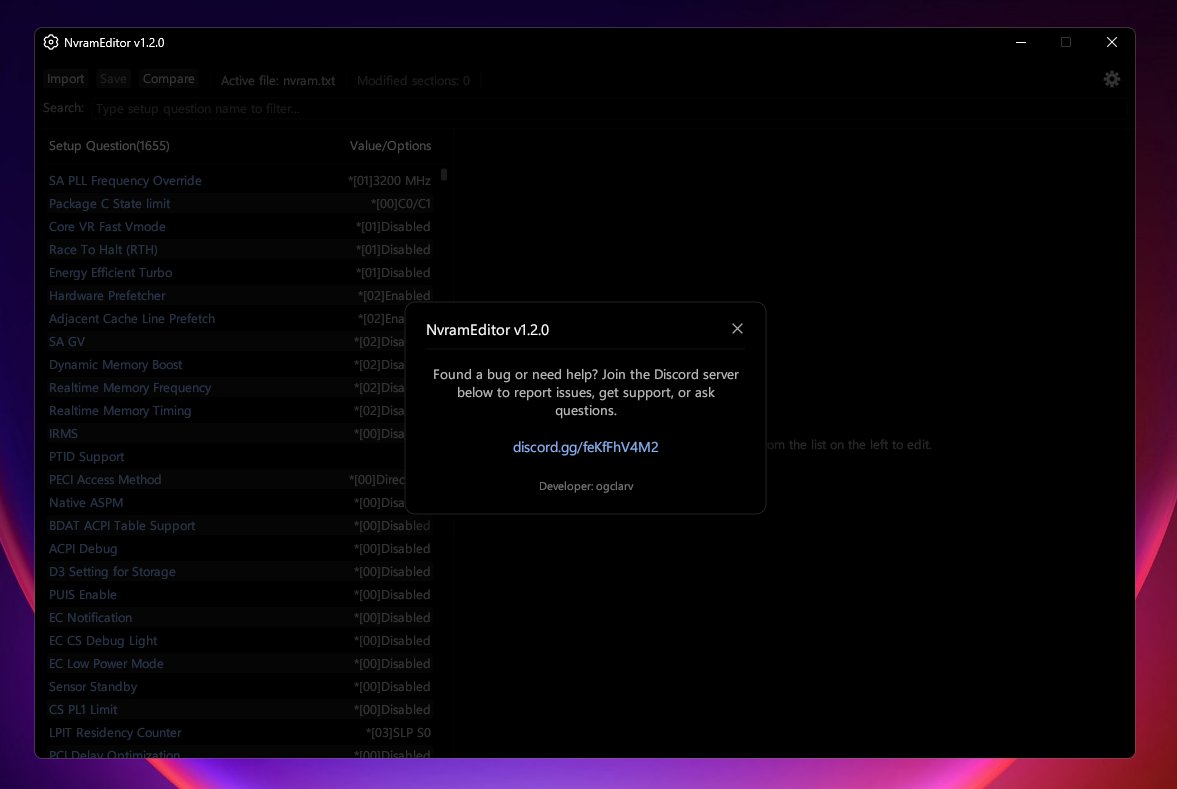
Task: Click the Setup Question(1655) column header
Action: point(110,146)
